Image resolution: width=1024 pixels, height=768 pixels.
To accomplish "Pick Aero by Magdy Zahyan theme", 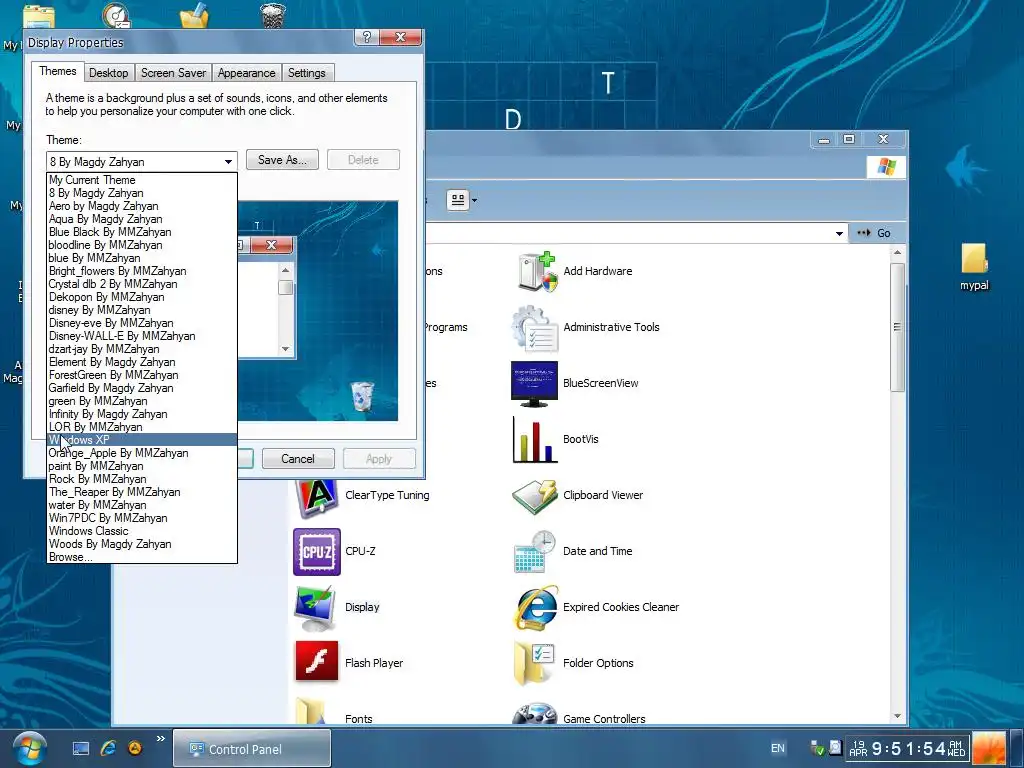I will point(142,206).
